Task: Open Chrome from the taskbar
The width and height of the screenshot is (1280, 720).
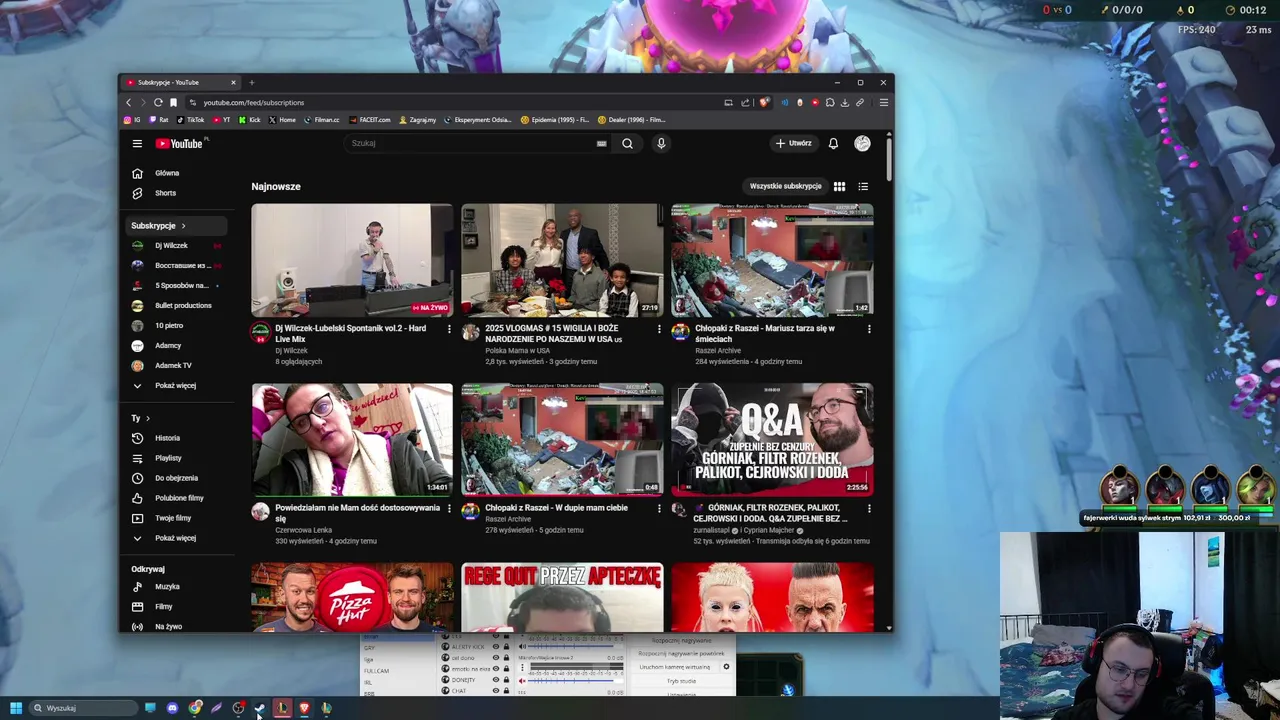Action: tap(195, 708)
